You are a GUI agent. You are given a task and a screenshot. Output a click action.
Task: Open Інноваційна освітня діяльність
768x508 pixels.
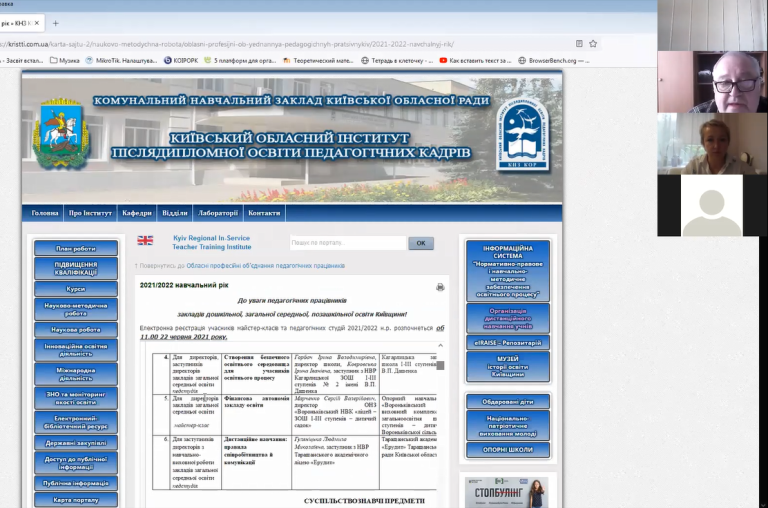point(76,350)
